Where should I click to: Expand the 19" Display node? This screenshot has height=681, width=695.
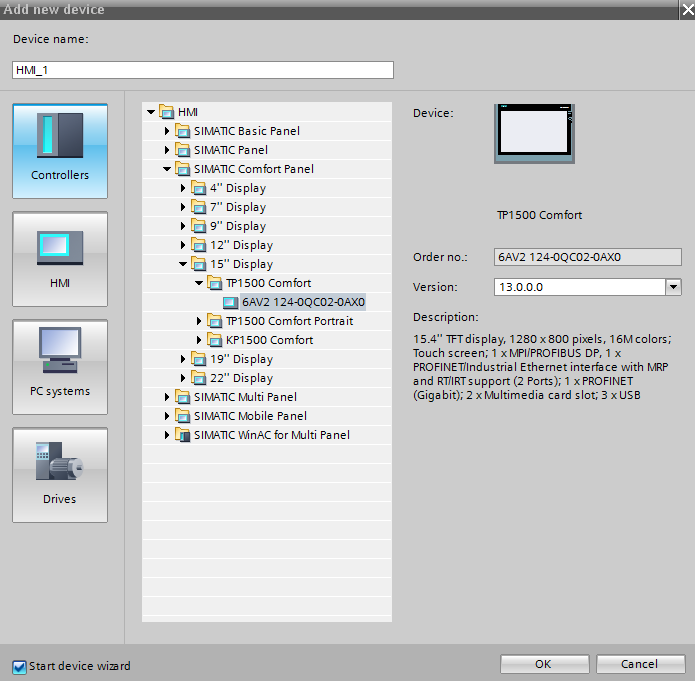click(183, 359)
